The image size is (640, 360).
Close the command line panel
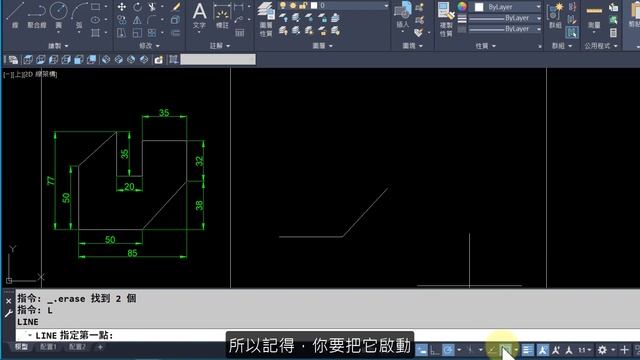pos(9,301)
